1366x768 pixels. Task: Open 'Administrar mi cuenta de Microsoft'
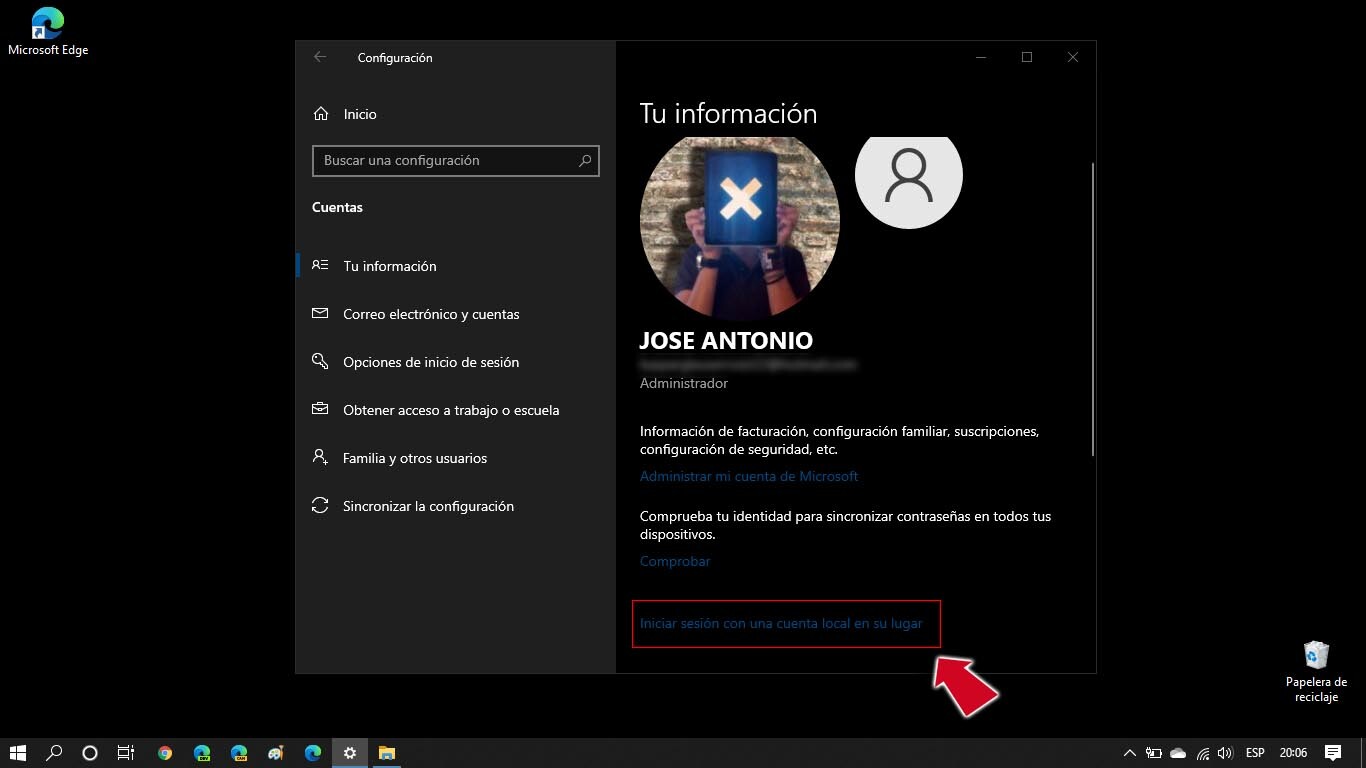click(749, 476)
